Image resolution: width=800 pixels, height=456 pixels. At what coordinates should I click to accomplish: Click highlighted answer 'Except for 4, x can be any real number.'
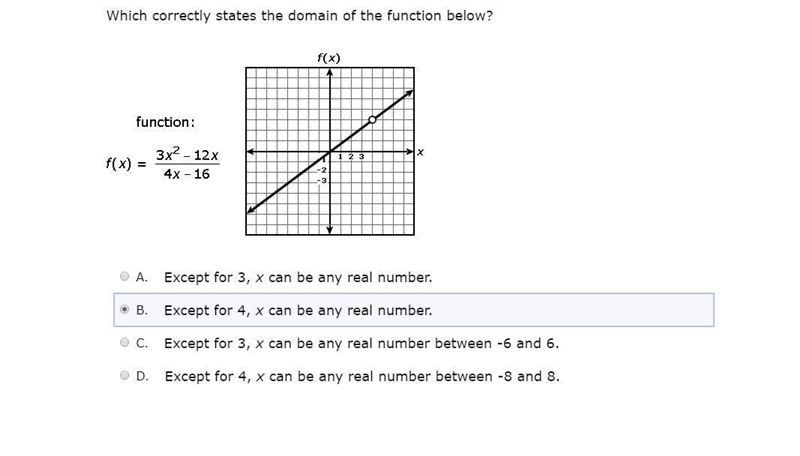tap(298, 310)
